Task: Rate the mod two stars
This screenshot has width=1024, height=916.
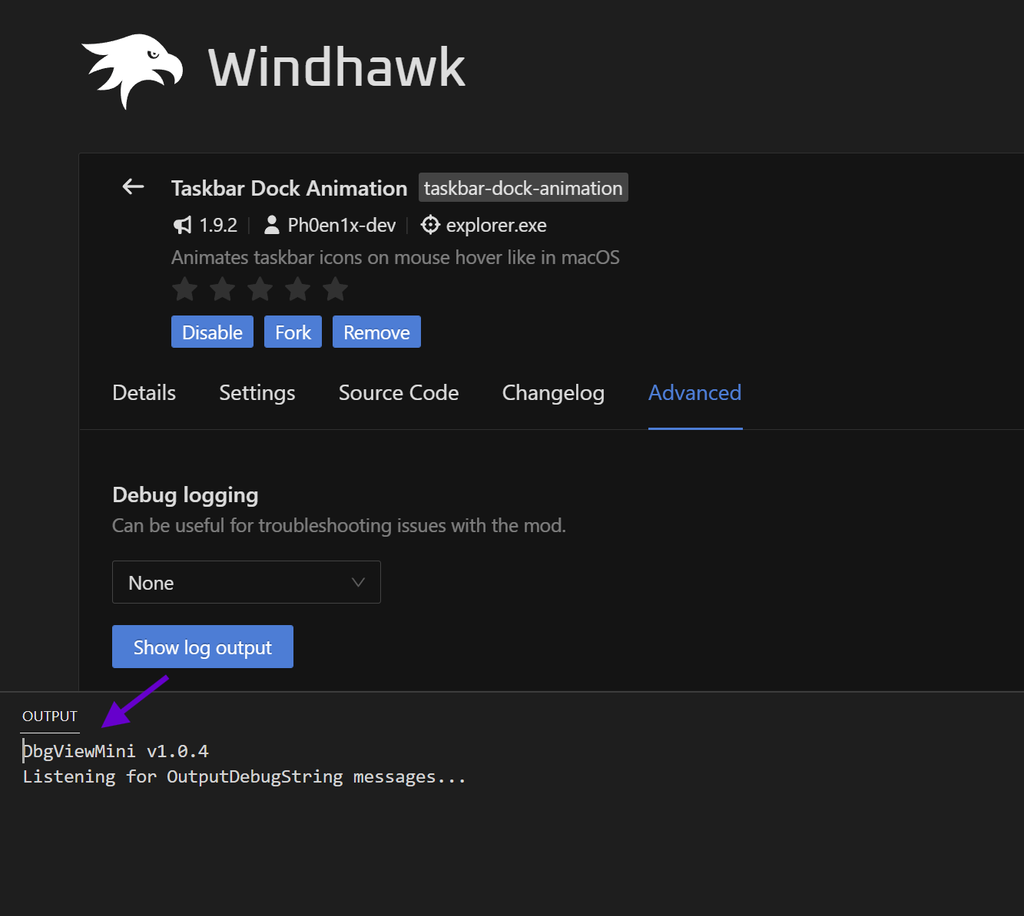Action: (223, 289)
